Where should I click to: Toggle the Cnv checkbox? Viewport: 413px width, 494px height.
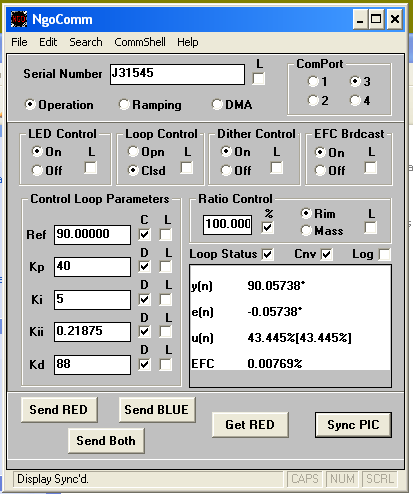pos(327,254)
